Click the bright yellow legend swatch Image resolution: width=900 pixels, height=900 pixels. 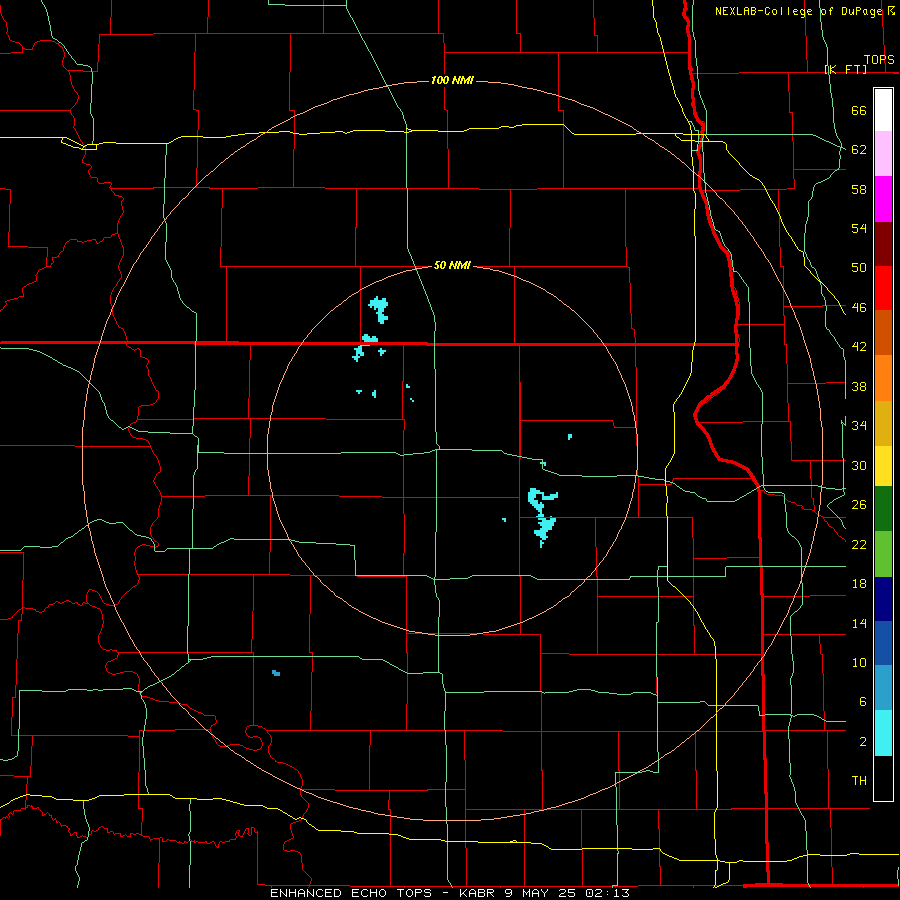point(883,465)
